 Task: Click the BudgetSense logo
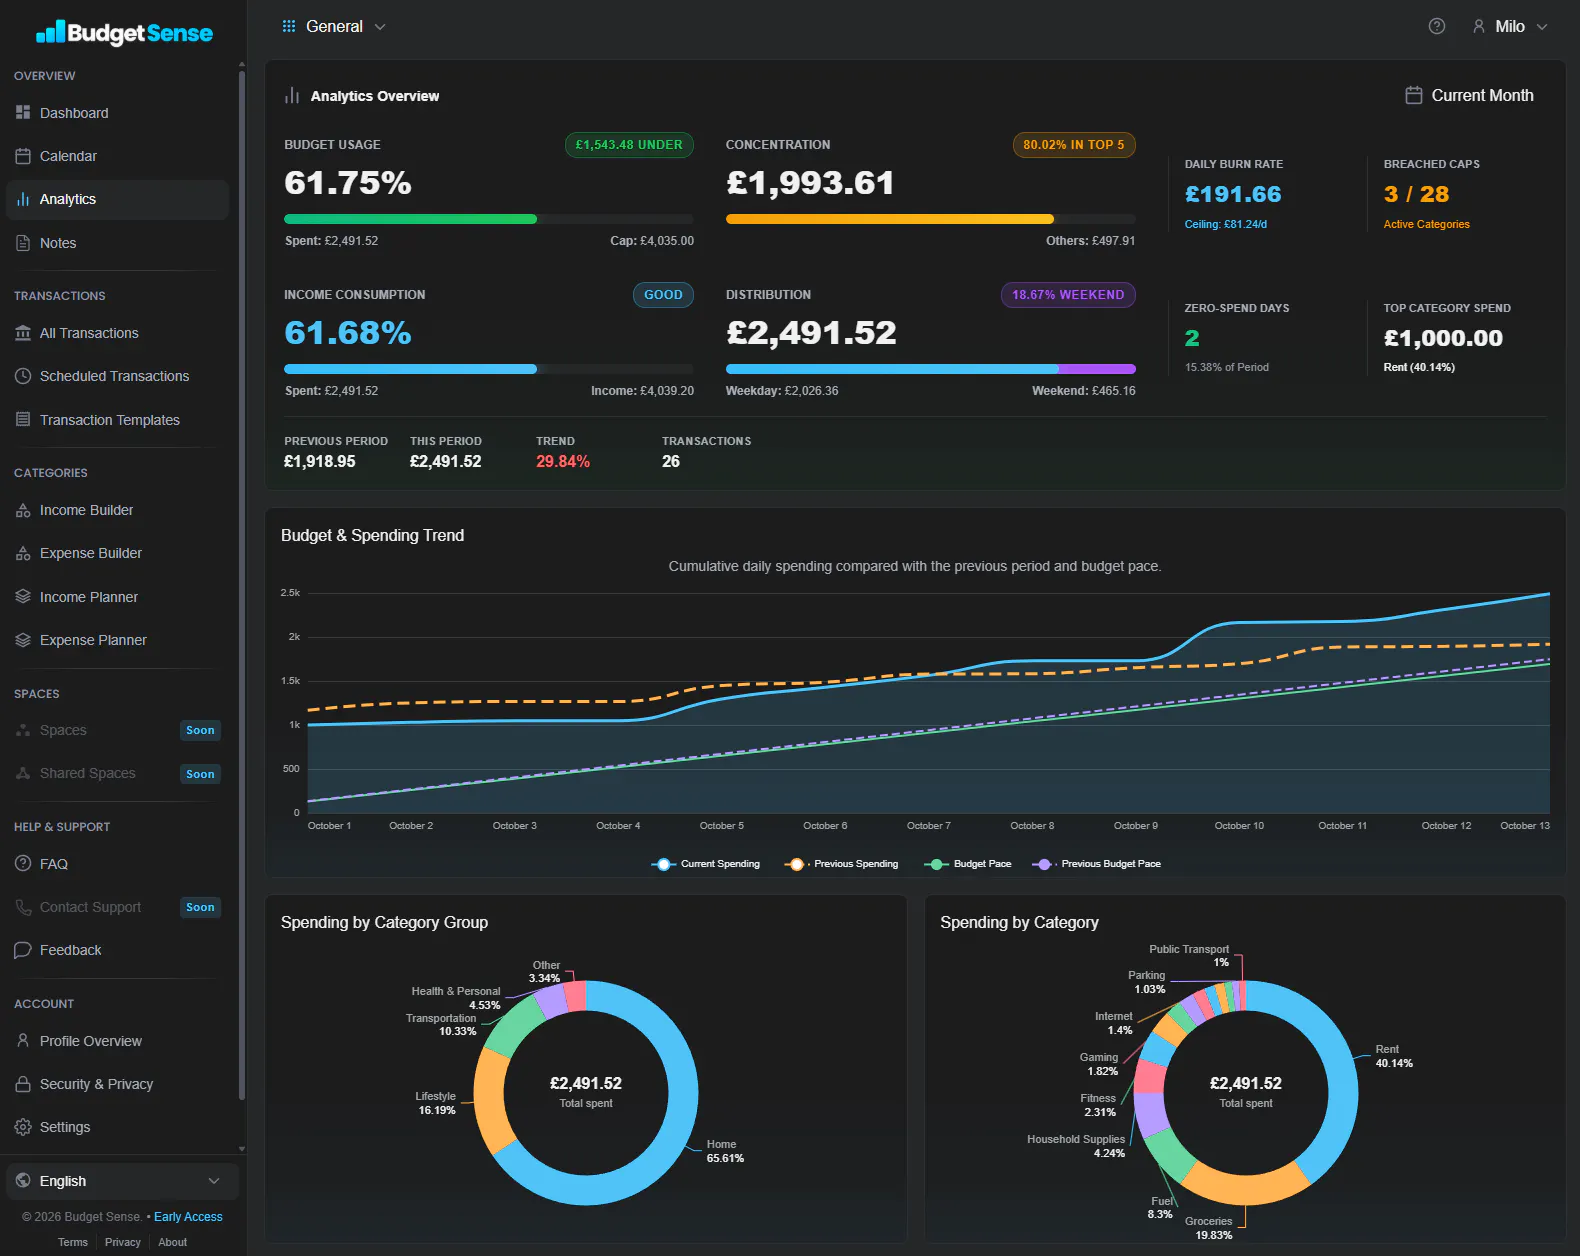pos(124,33)
